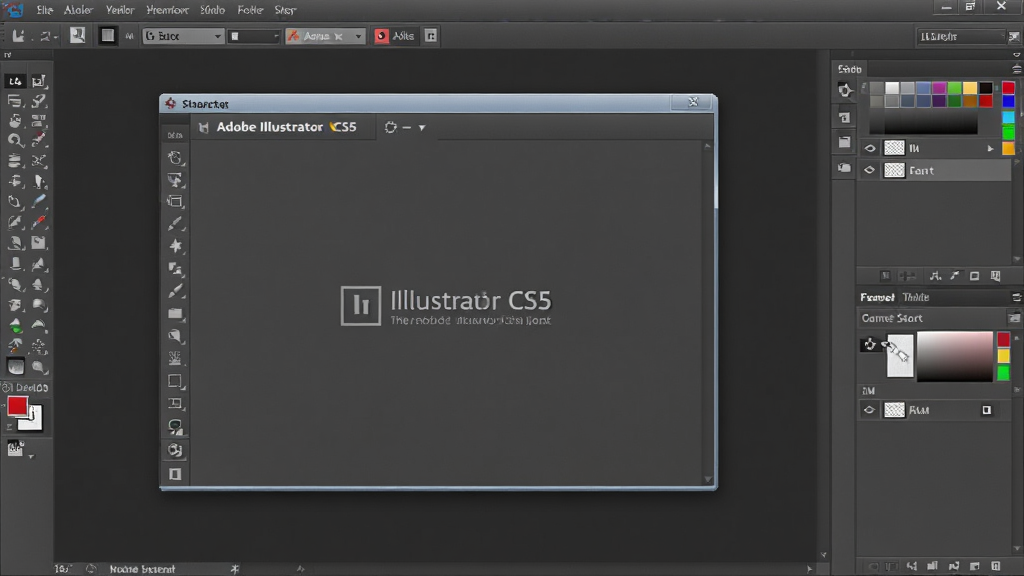
Task: Open the Shdb panel options menu
Action: pyautogui.click(x=1016, y=69)
